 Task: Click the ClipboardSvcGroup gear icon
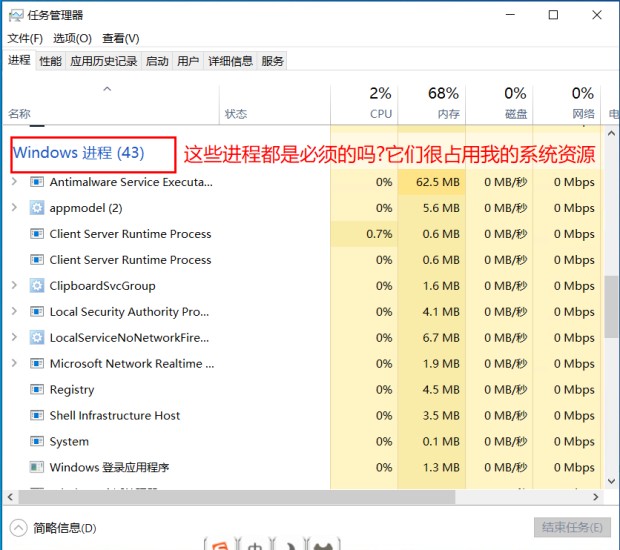pos(37,285)
